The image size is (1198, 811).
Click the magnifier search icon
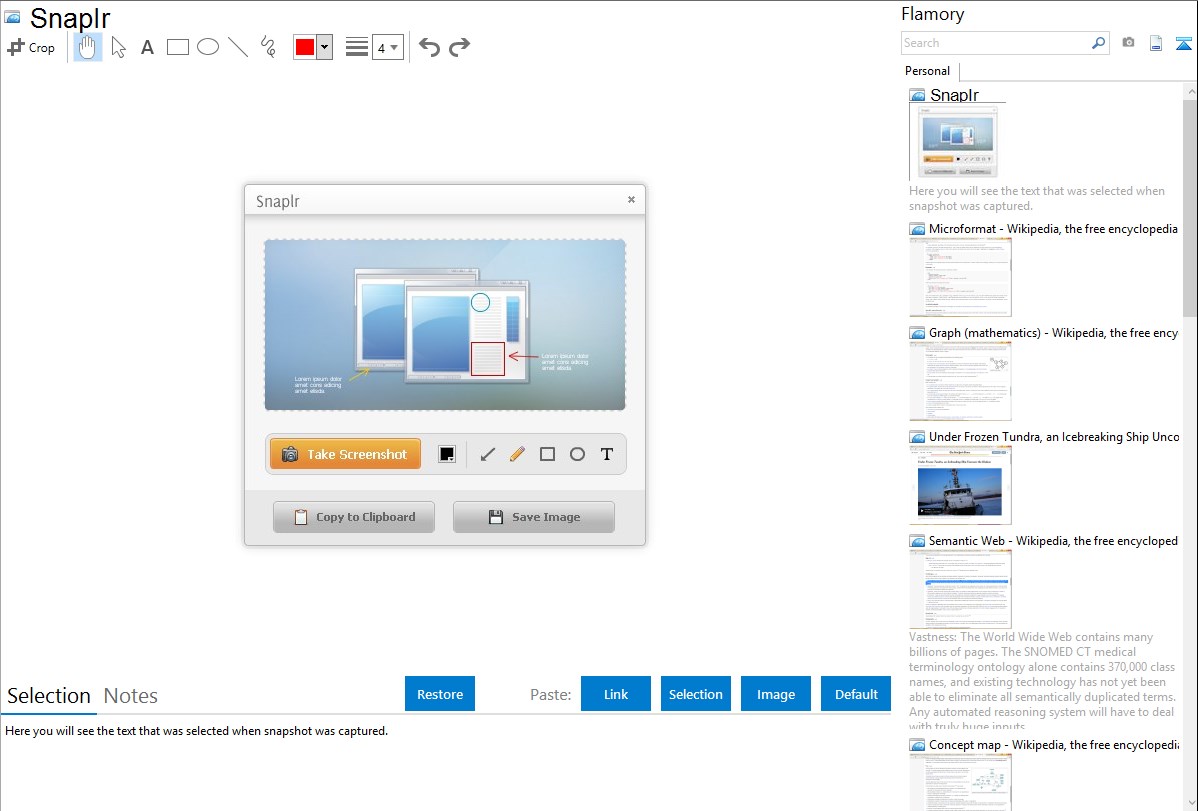1099,43
